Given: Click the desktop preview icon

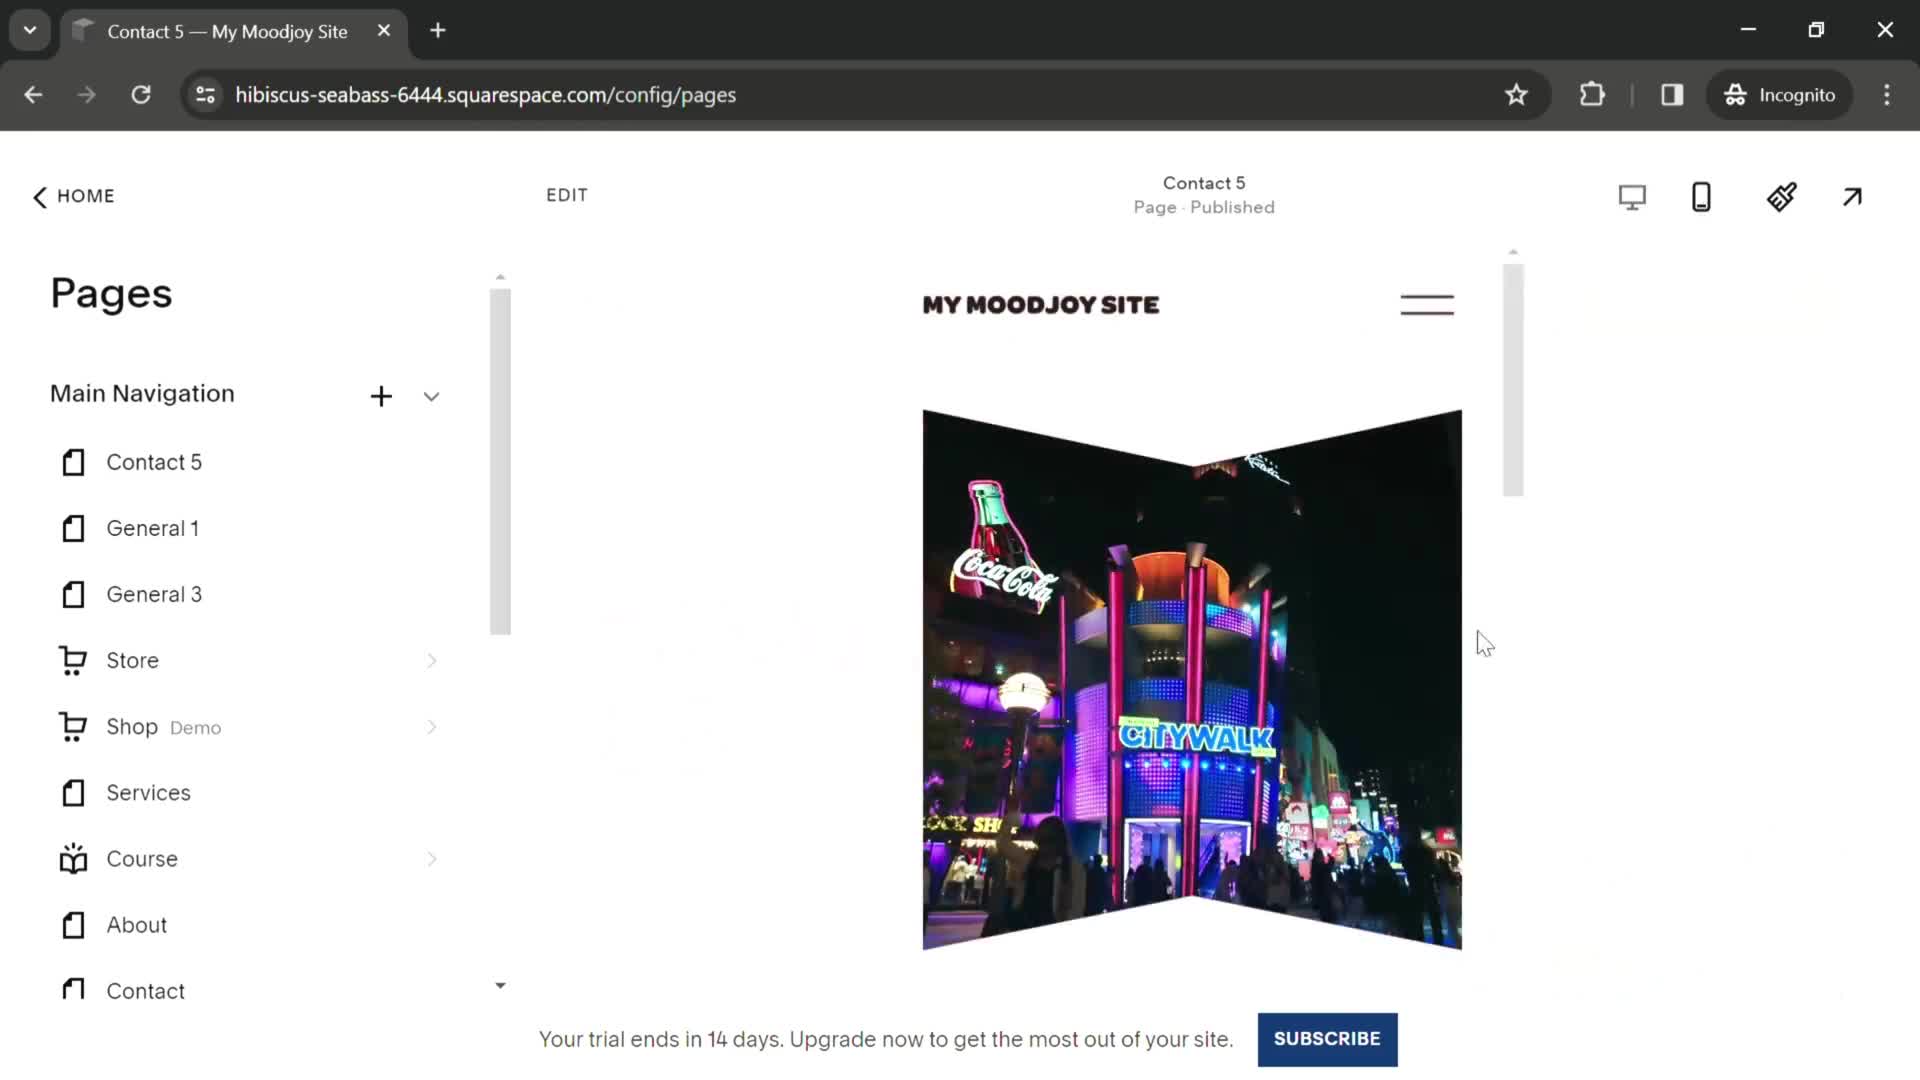Looking at the screenshot, I should point(1631,196).
